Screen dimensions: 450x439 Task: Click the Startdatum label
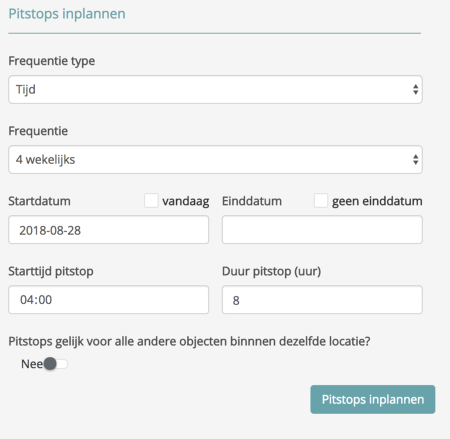coord(39,201)
